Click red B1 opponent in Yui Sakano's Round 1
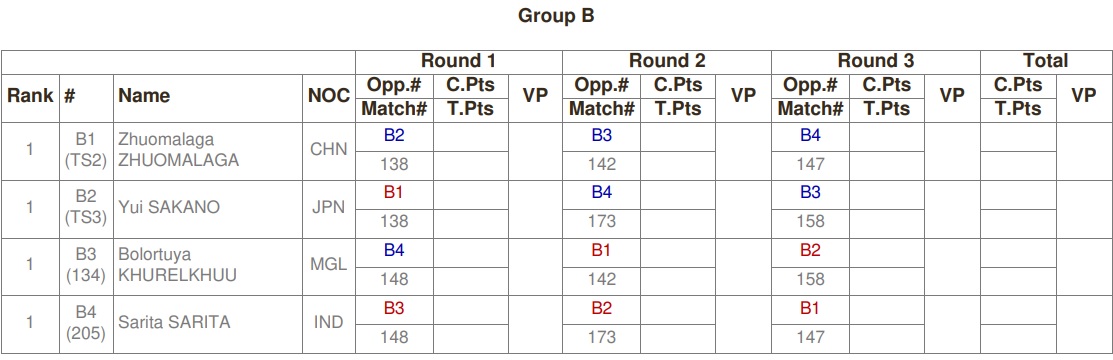The image size is (1113, 360). tap(394, 193)
